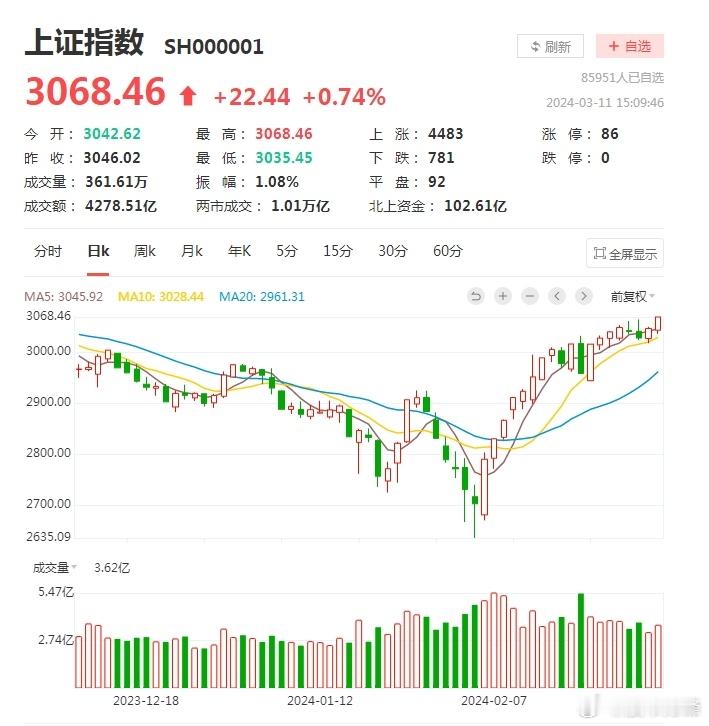Image resolution: width=709 pixels, height=726 pixels.
Task: Click the chart reset undo icon
Action: click(x=476, y=296)
